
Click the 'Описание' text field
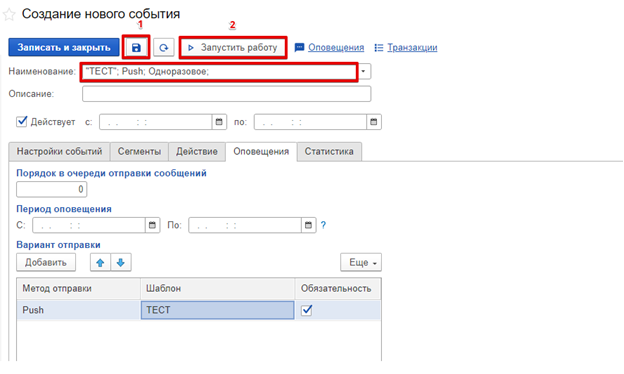point(227,94)
